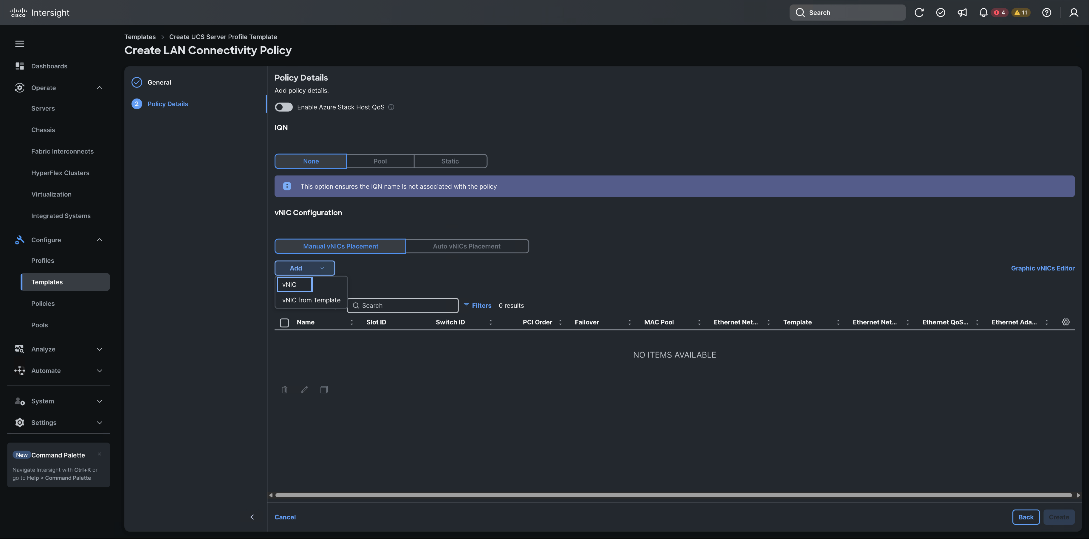Open Policies under Configure

point(43,304)
